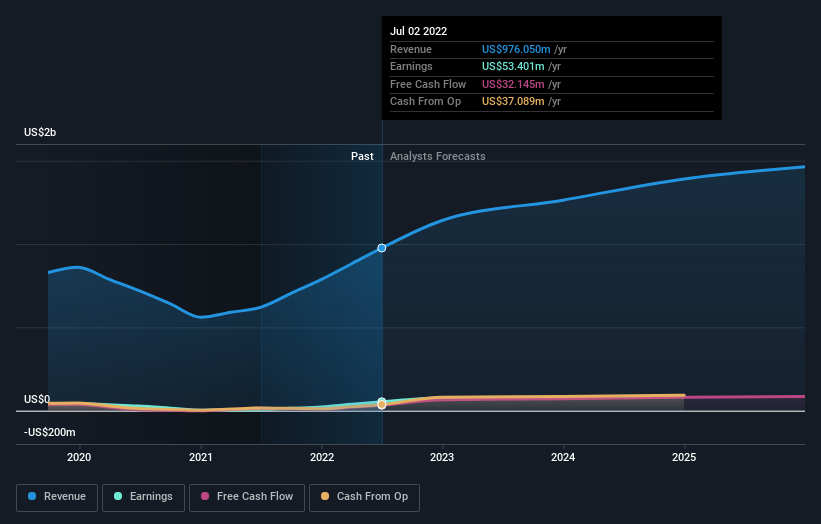Click the Free Cash Flow label in tooltip

click(x=428, y=84)
